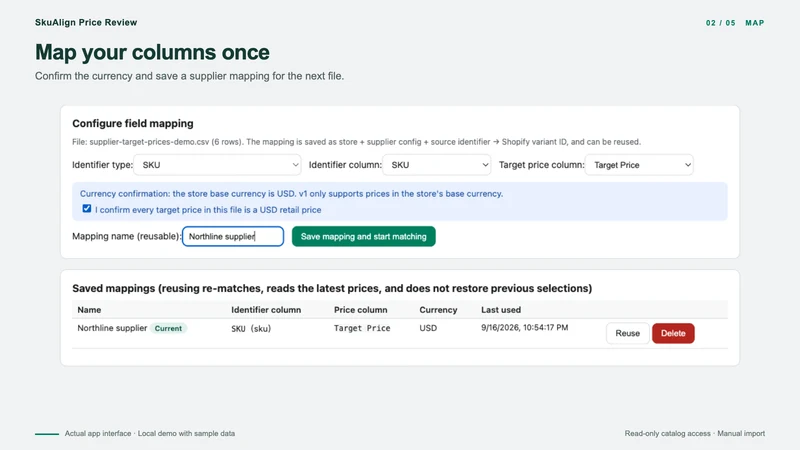Click the Mapping name input field
Viewport: 800px width, 450px height.
coord(233,236)
